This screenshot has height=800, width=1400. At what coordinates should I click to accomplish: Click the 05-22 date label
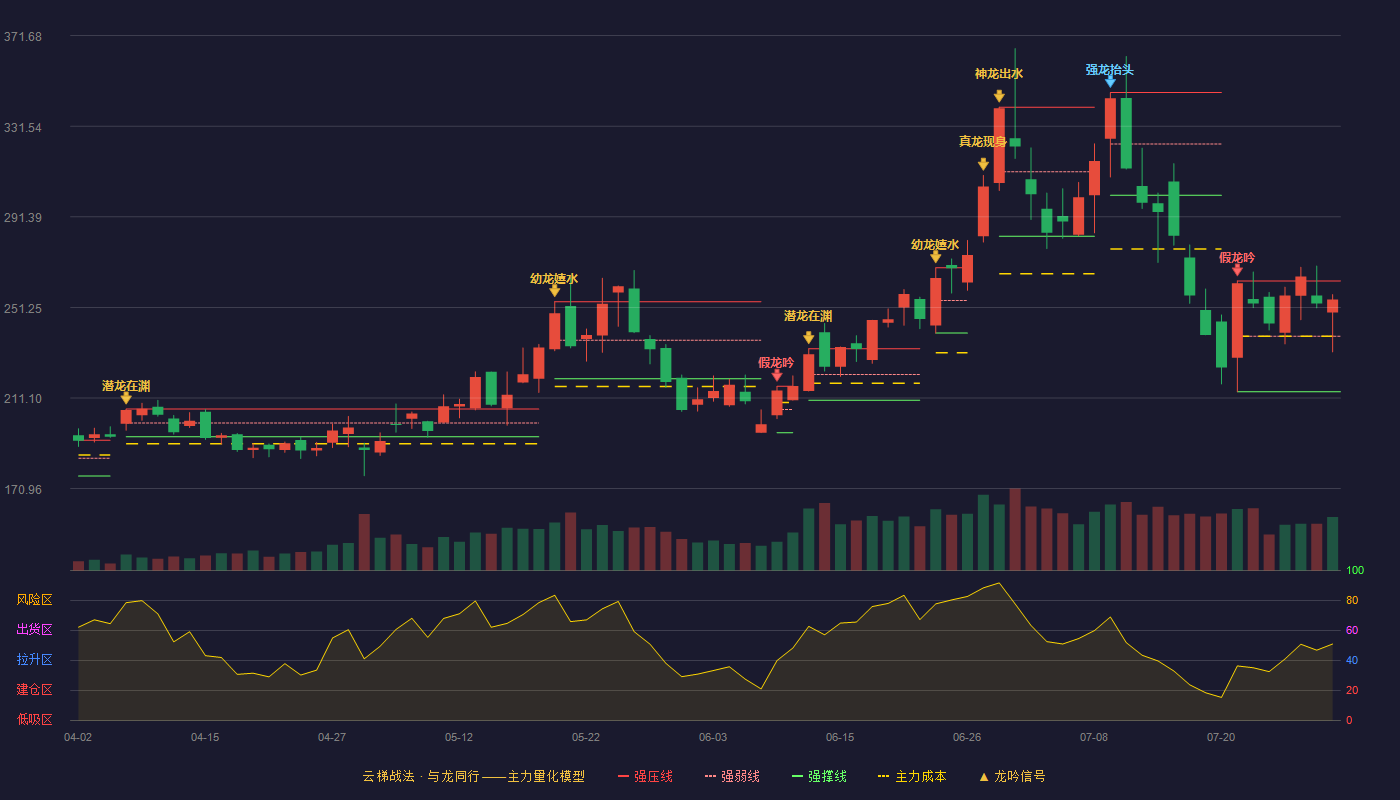point(586,737)
